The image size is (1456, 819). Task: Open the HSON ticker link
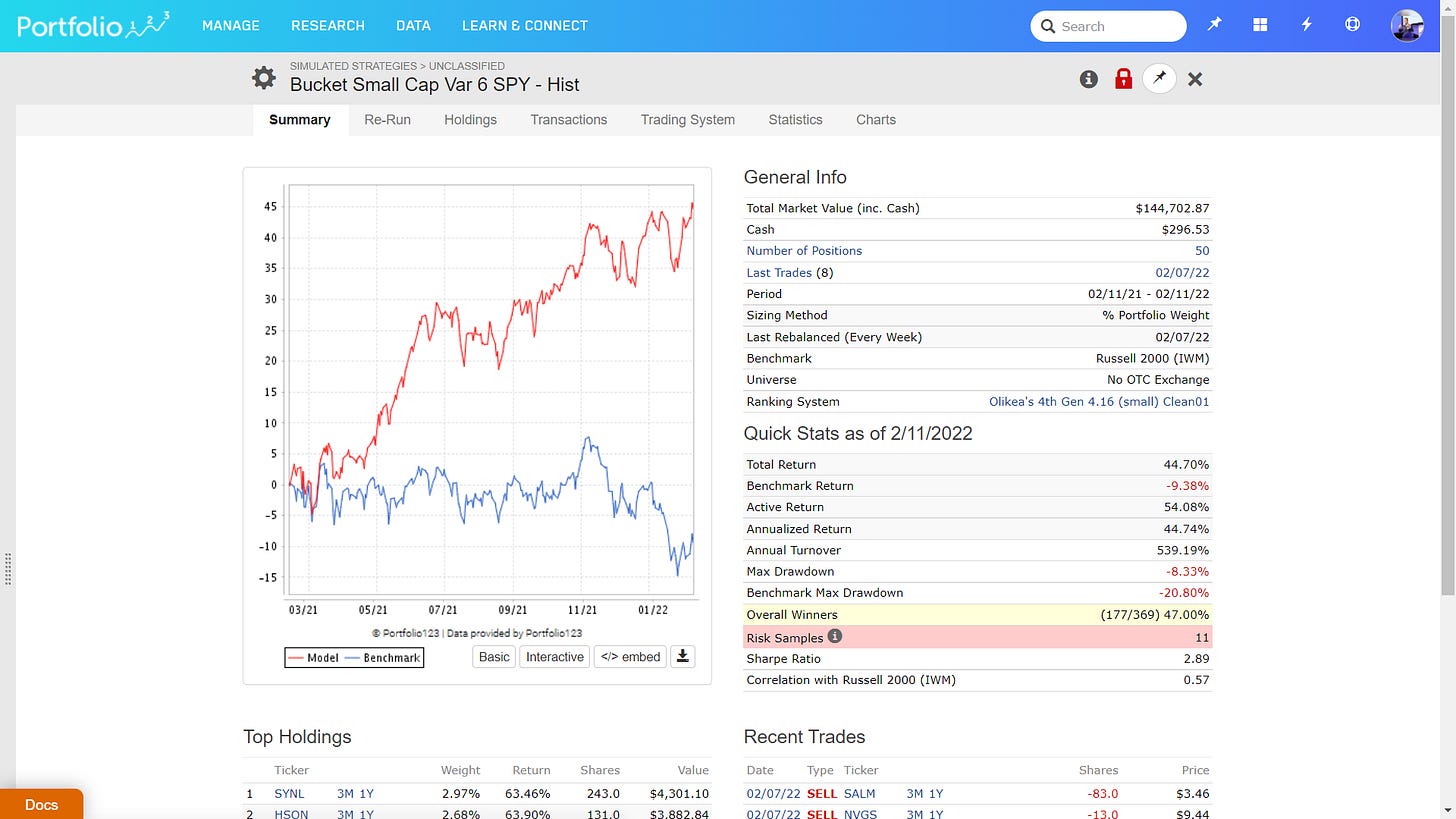click(x=291, y=814)
